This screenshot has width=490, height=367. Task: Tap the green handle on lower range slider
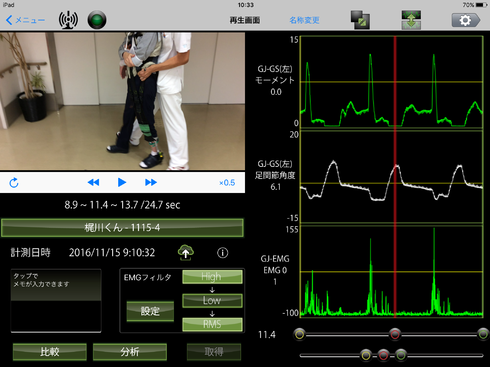pos(401,355)
